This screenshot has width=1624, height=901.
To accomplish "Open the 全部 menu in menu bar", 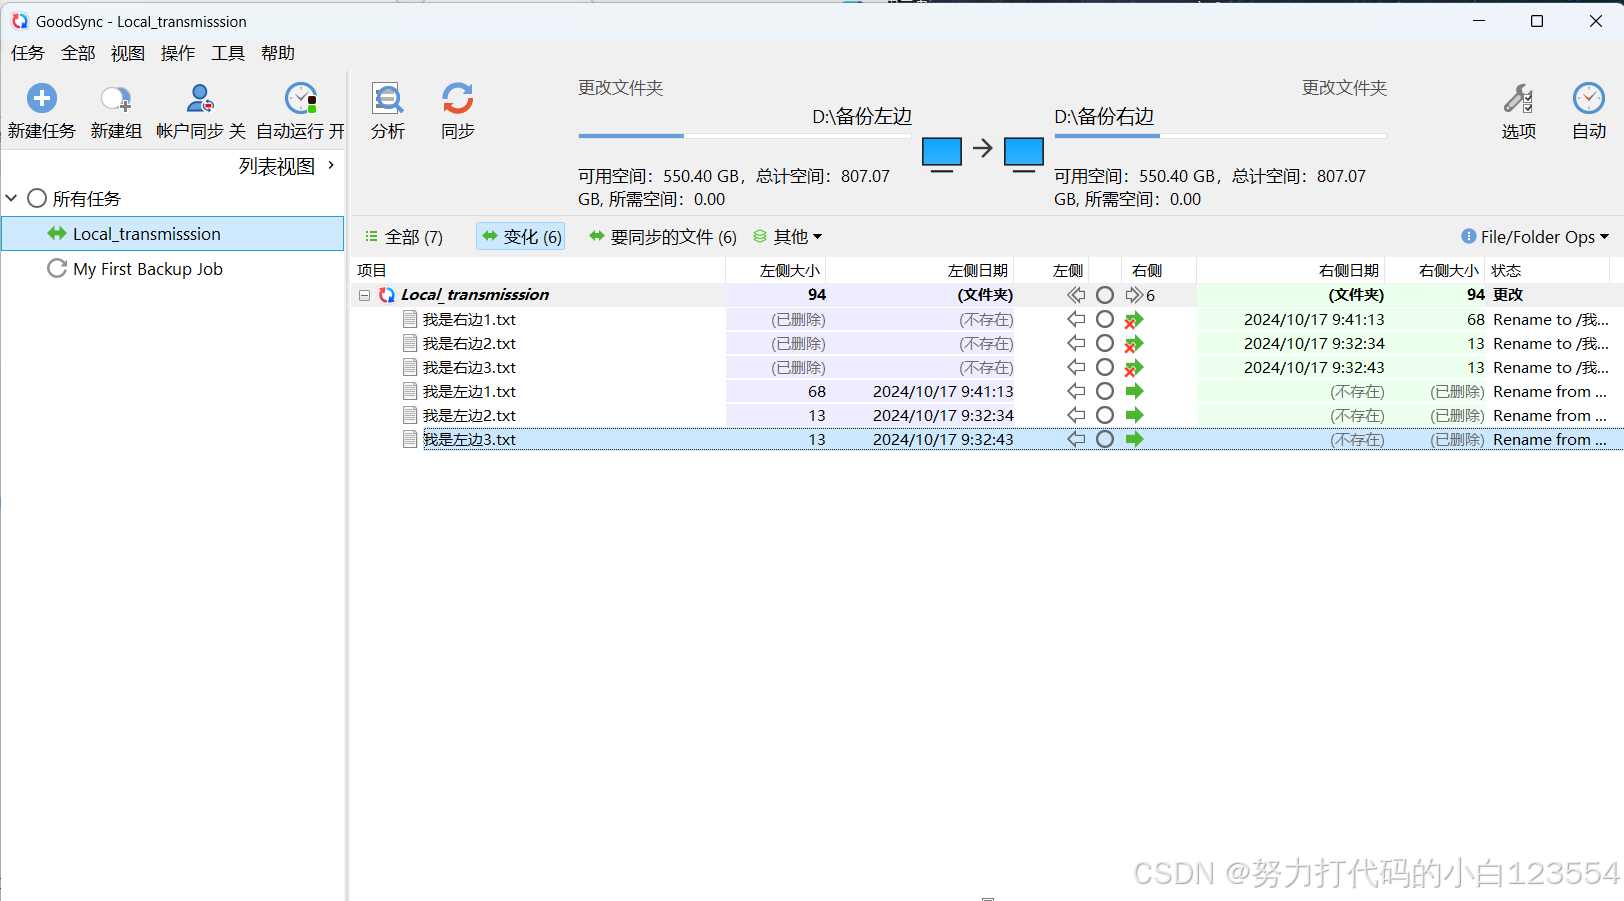I will (x=78, y=53).
